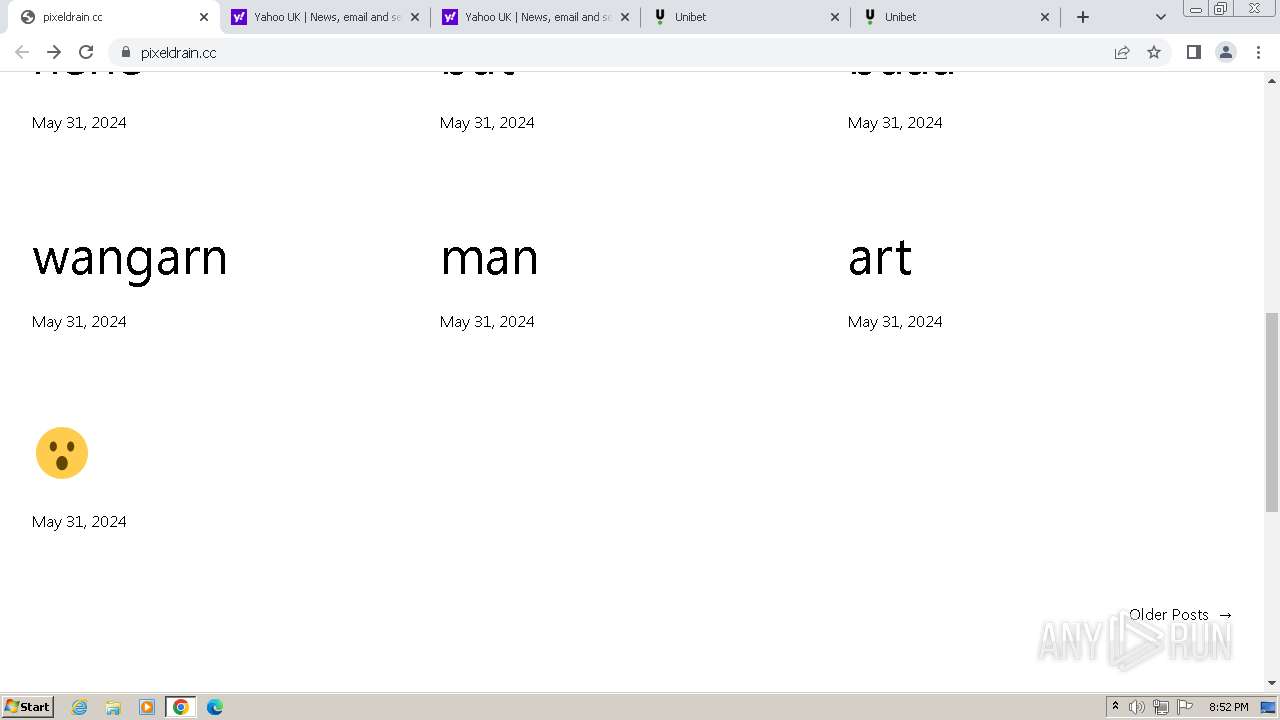Reload the pixeldrain.cc page
Screen dimensions: 1280x720
[x=86, y=52]
